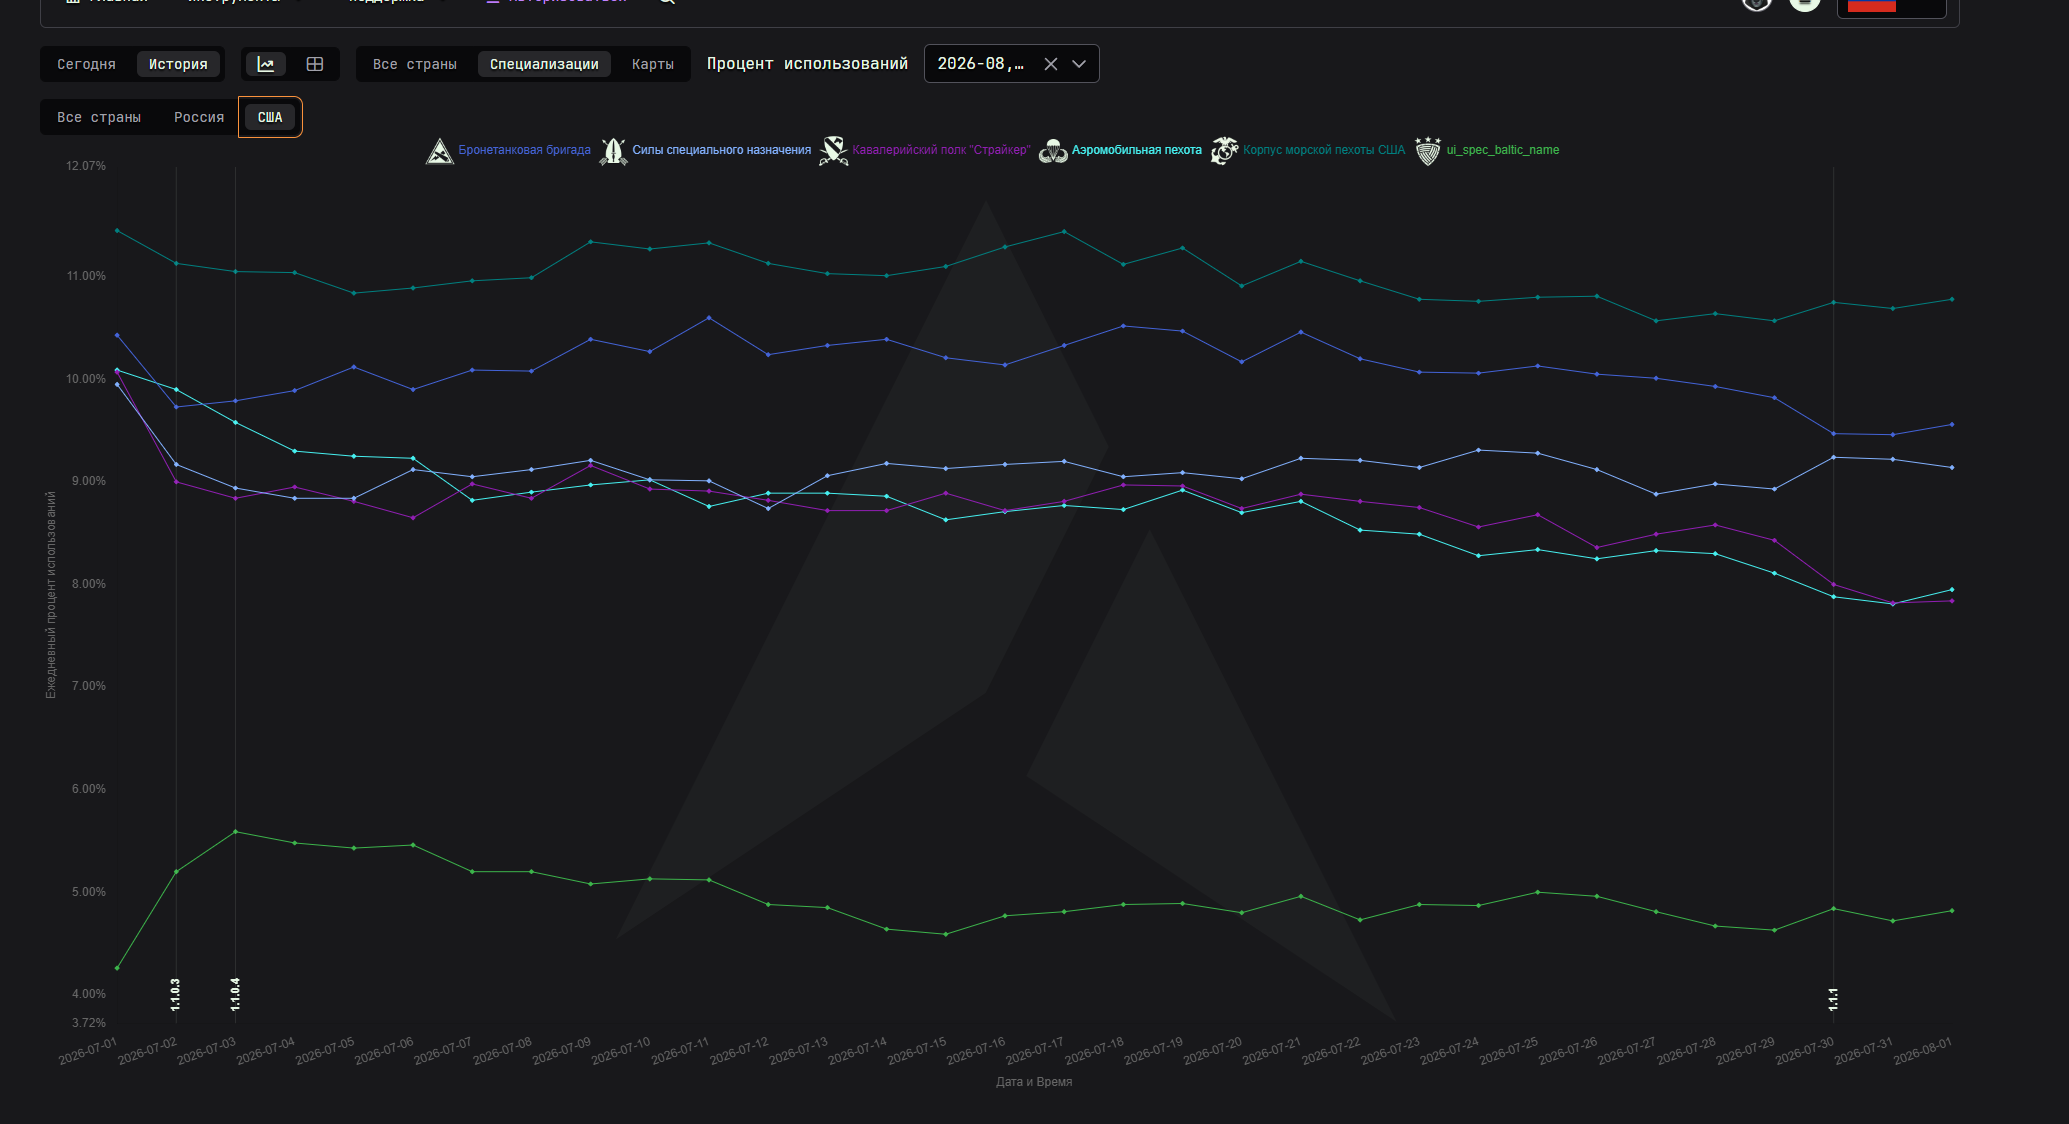Select the История tab
Viewport: 2069px width, 1124px height.
point(178,64)
